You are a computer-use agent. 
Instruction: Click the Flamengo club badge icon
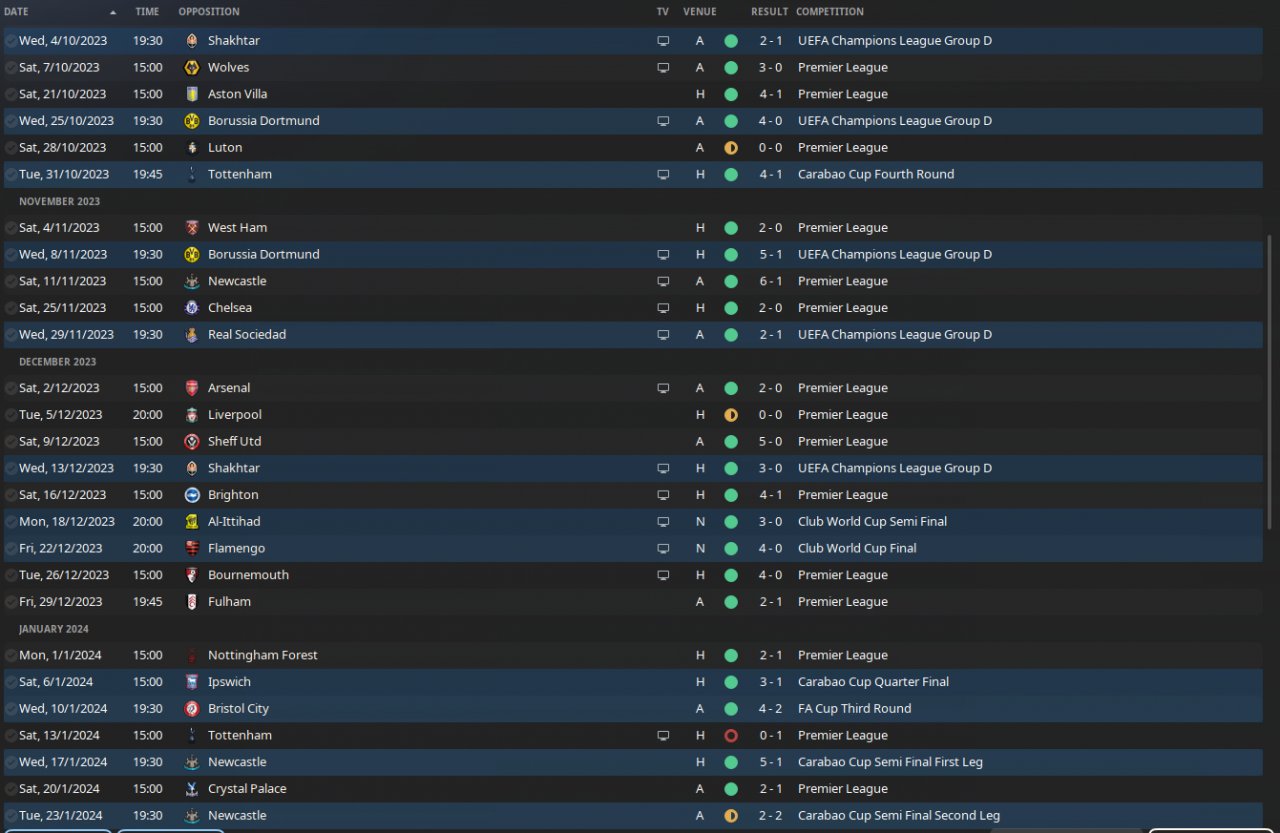192,548
